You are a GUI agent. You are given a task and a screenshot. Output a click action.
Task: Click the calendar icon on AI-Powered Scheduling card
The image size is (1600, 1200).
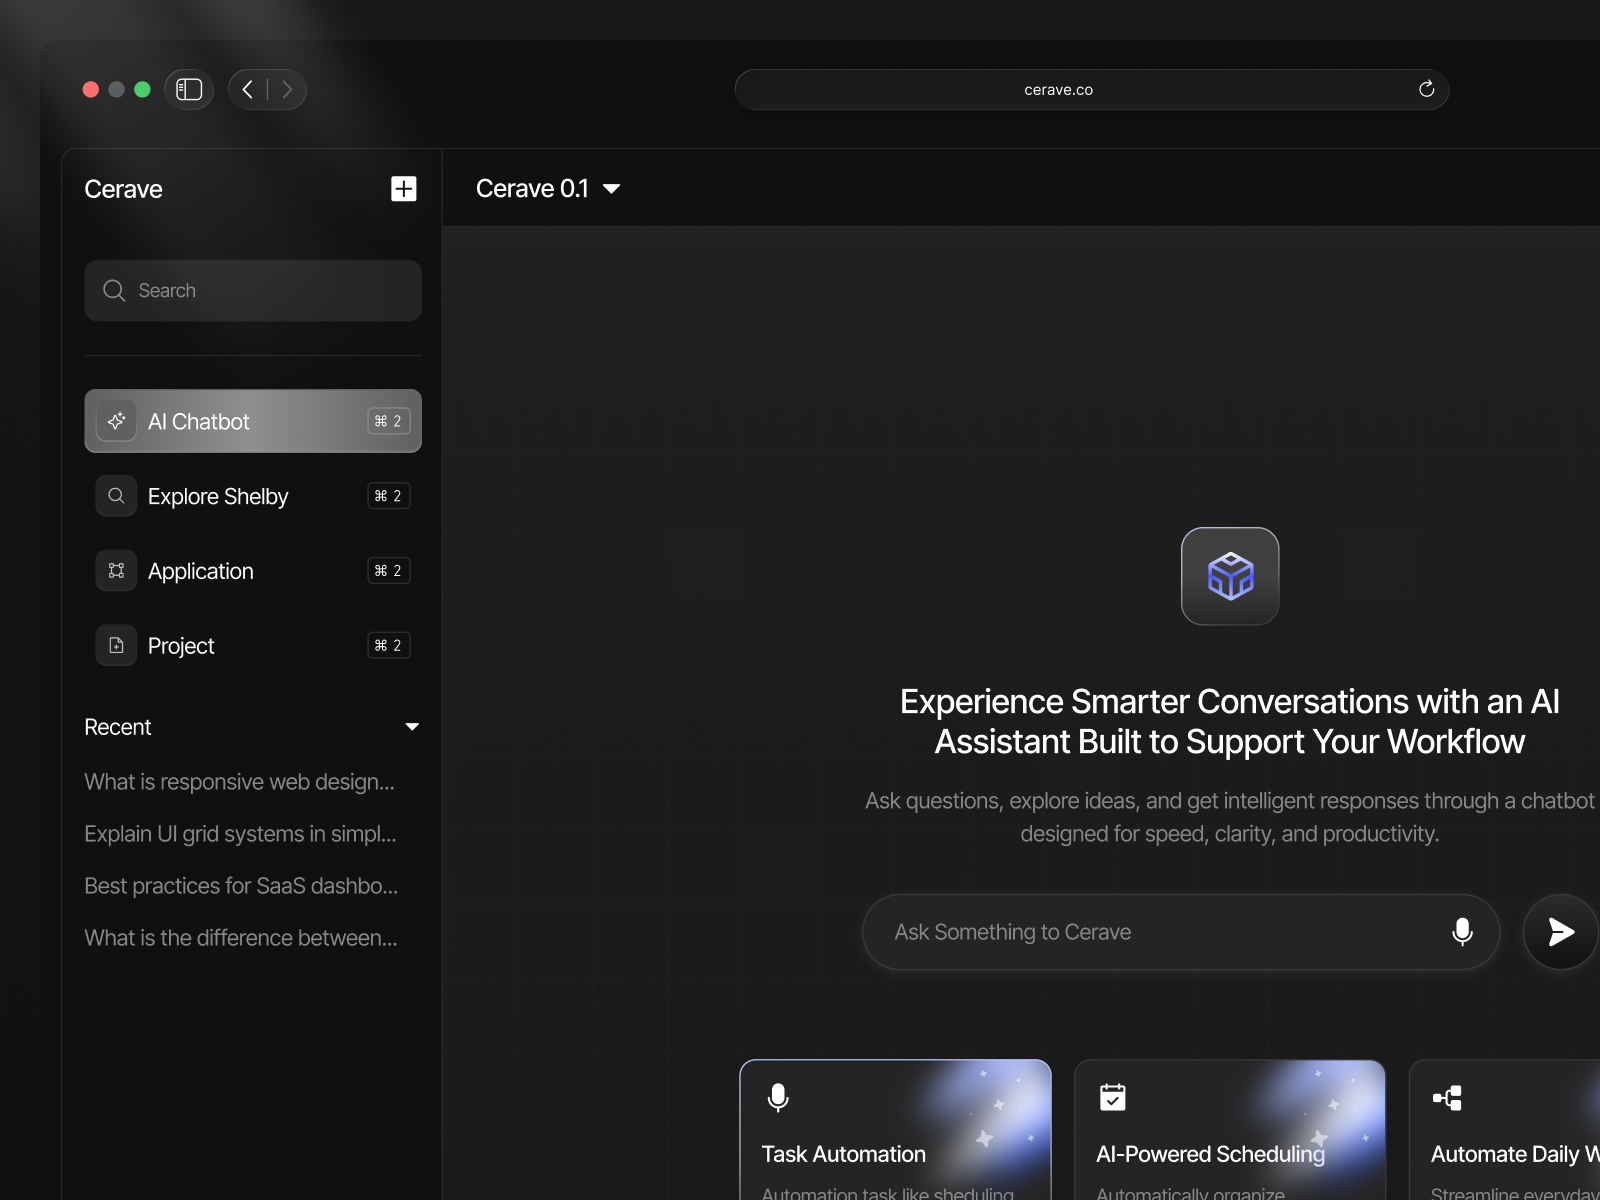point(1113,1097)
